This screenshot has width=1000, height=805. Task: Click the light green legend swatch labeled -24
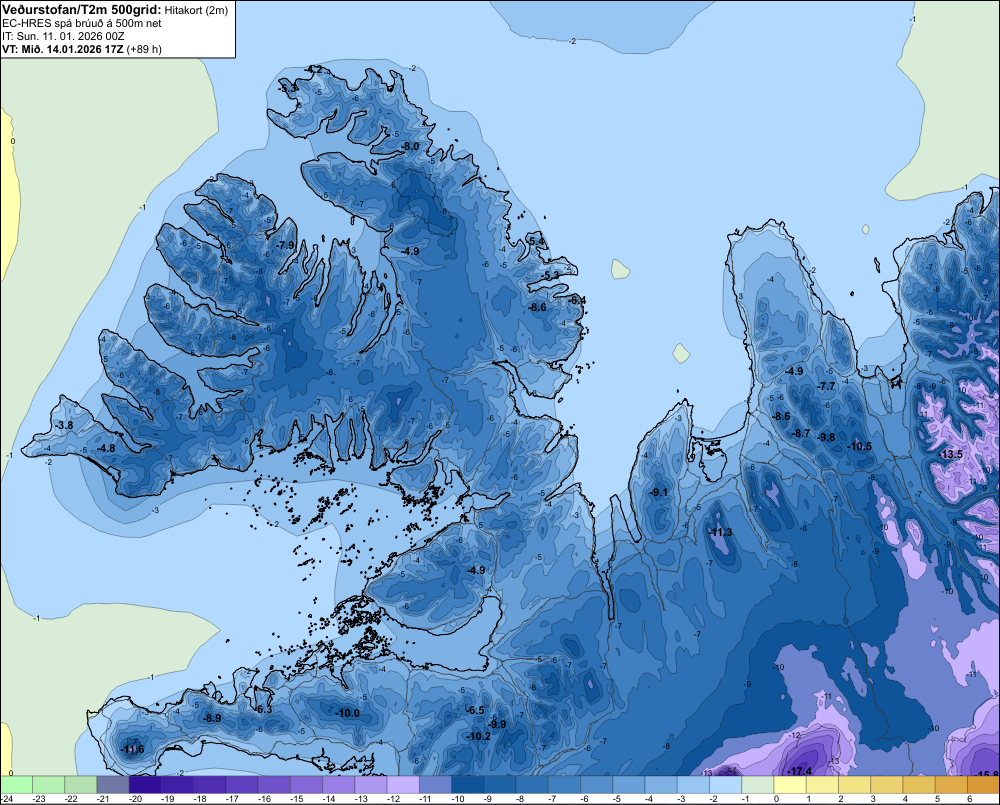point(16,784)
